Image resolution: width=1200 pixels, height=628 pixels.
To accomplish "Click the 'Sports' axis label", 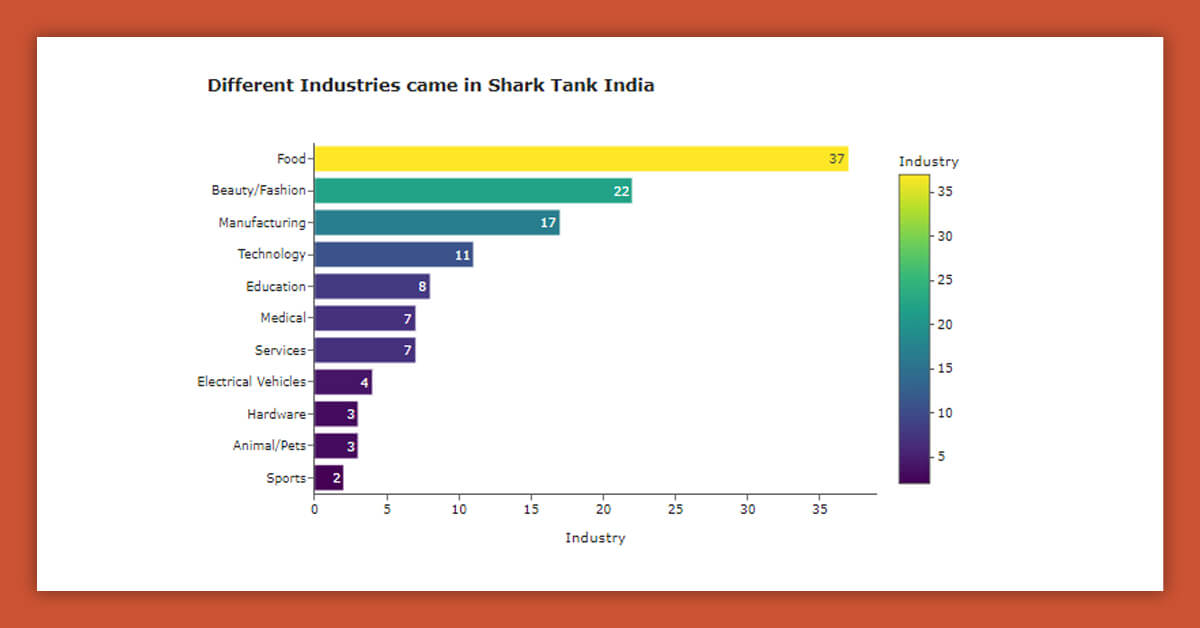I will point(286,478).
